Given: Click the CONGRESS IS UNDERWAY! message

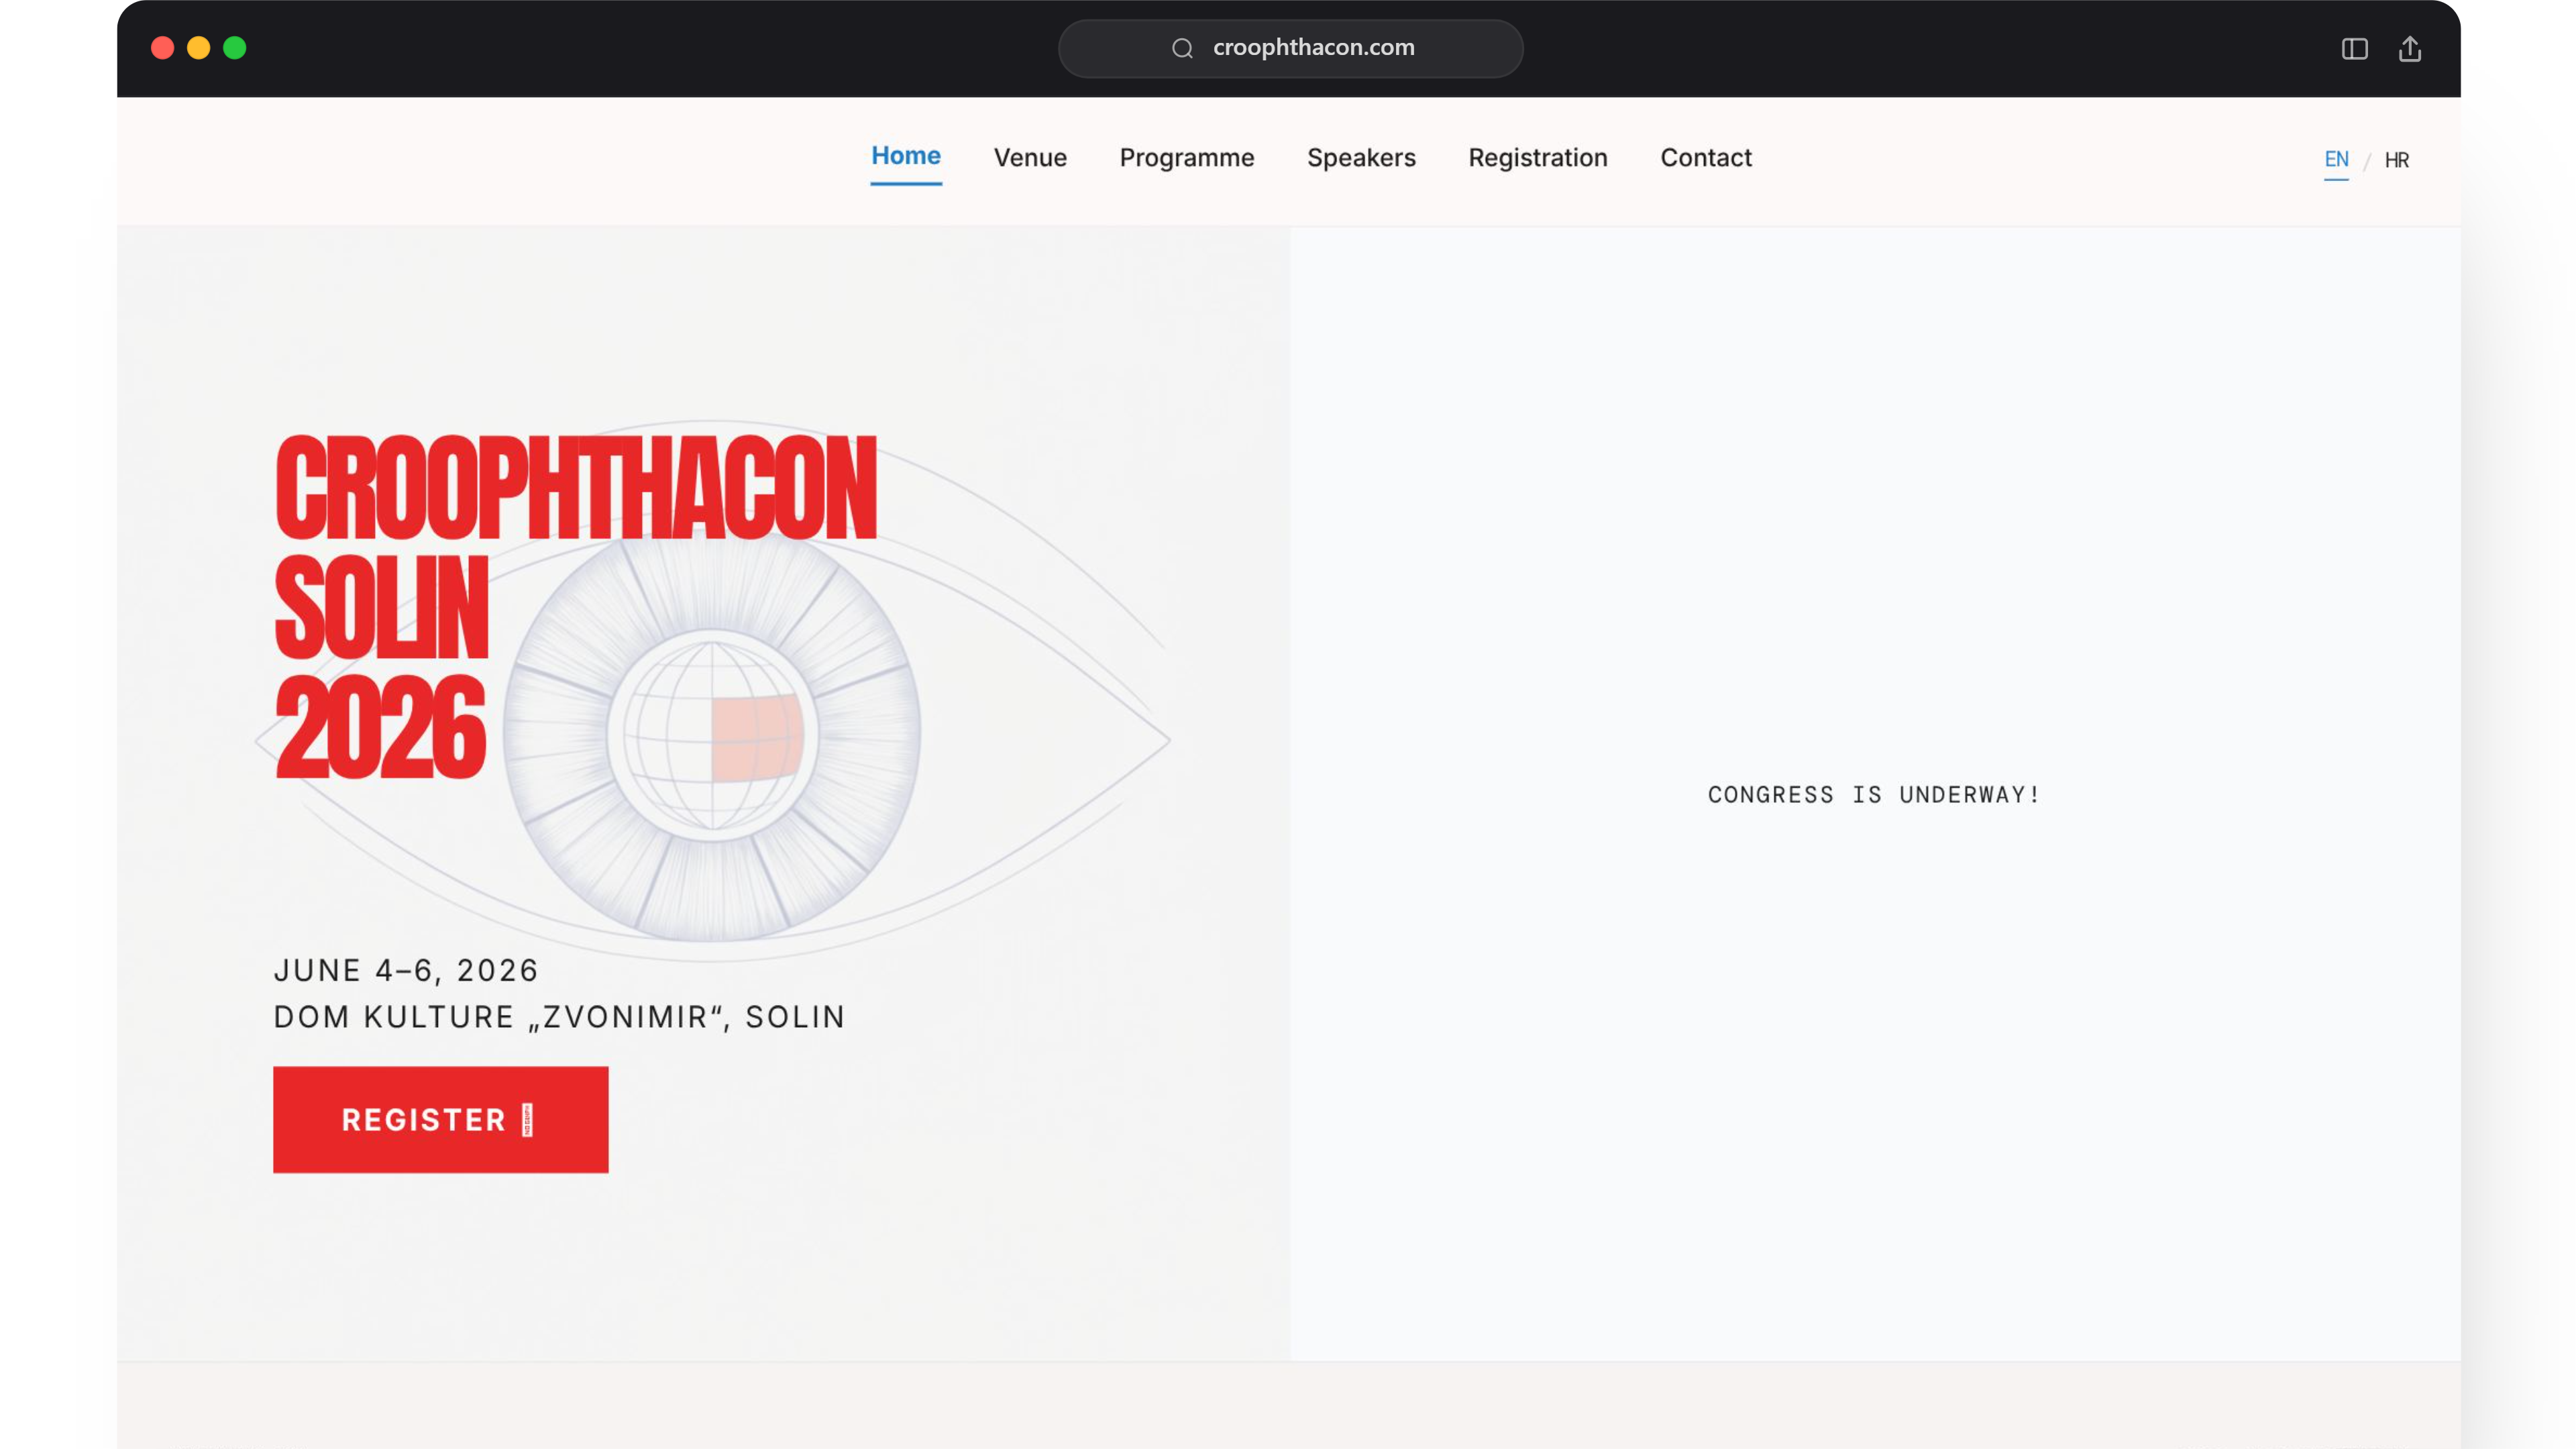Looking at the screenshot, I should click(x=1873, y=794).
